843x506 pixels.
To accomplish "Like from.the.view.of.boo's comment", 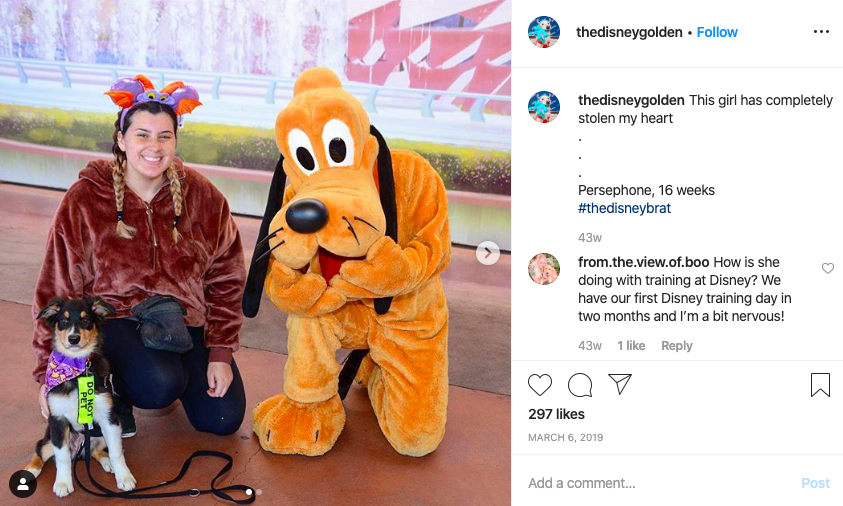I will coord(828,268).
